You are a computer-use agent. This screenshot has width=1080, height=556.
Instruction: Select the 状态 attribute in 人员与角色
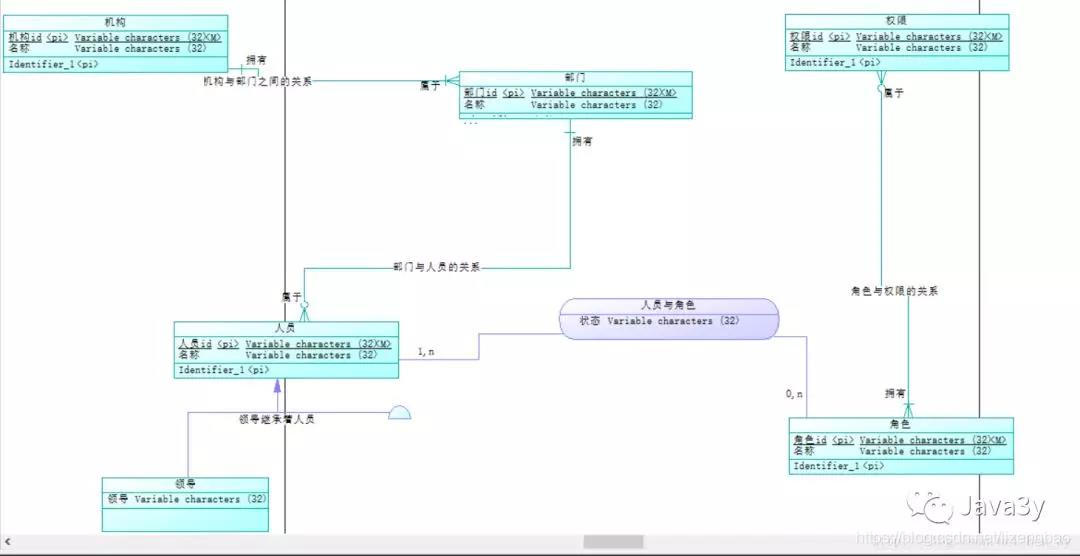click(x=659, y=321)
